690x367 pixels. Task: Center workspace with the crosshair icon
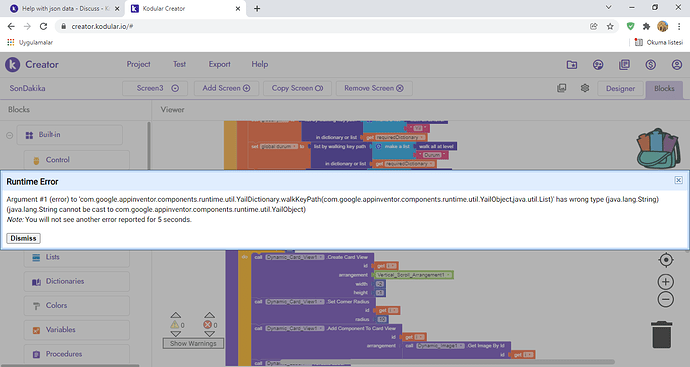[666, 260]
